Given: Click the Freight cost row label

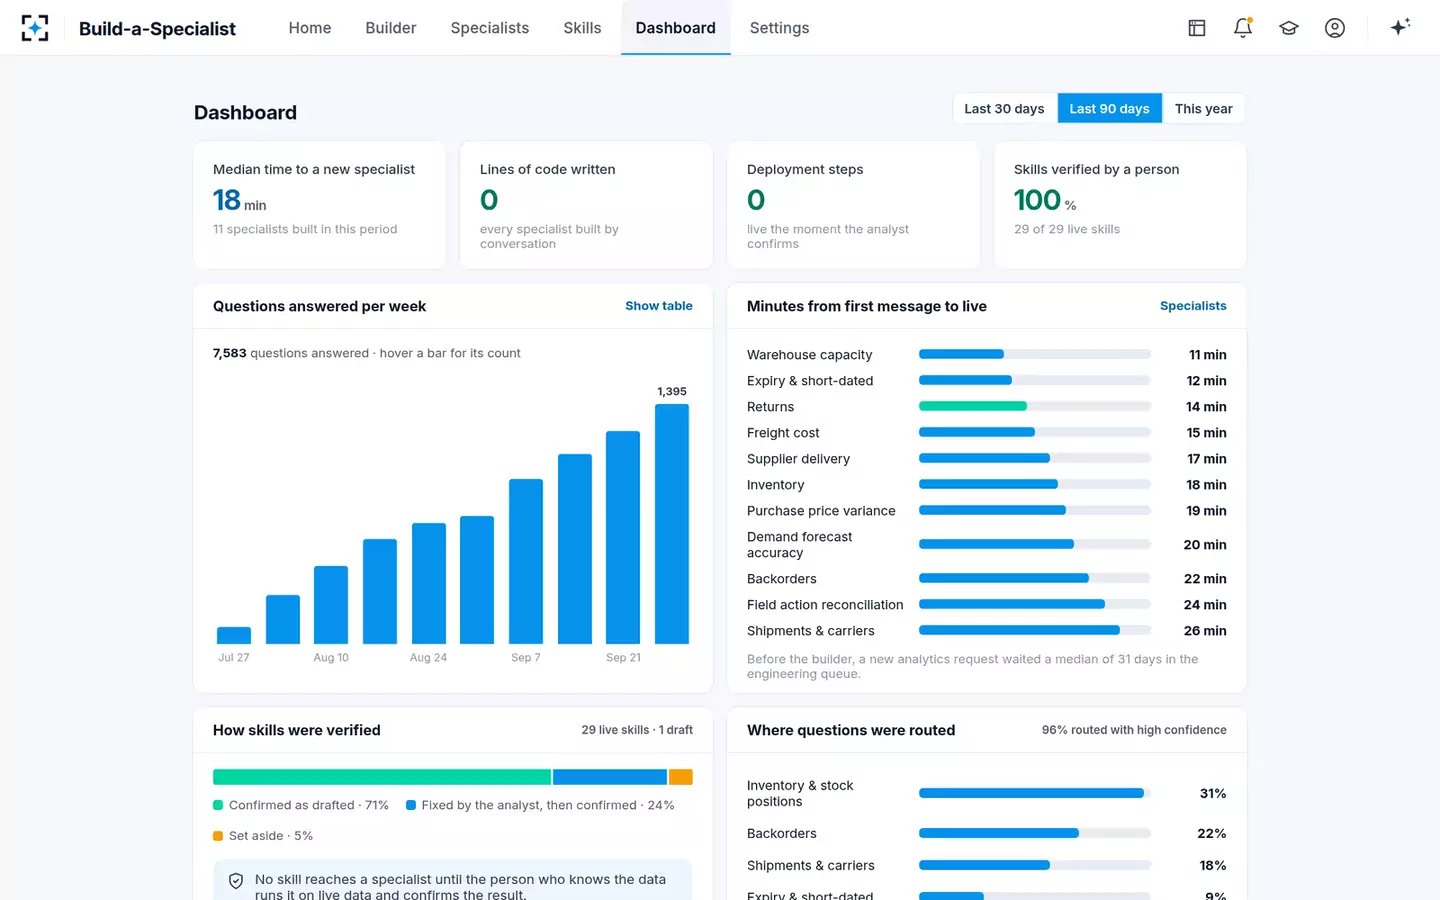Looking at the screenshot, I should [x=783, y=433].
